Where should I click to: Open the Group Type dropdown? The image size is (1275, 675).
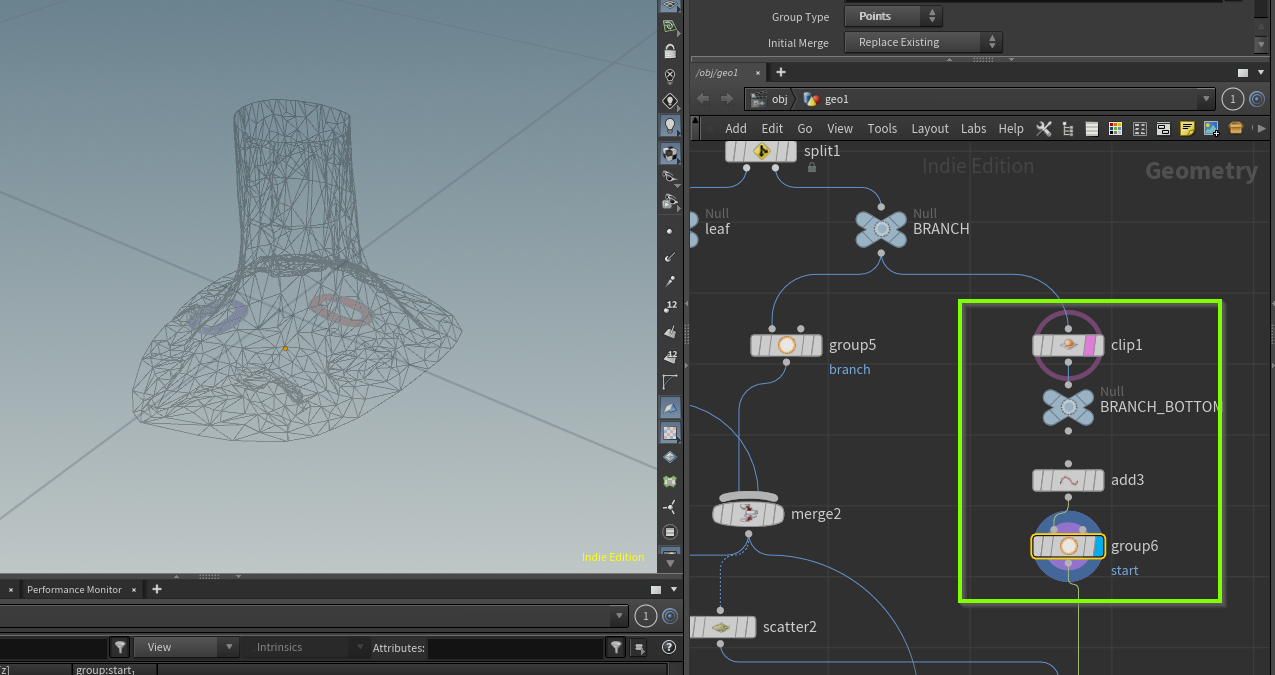point(893,16)
